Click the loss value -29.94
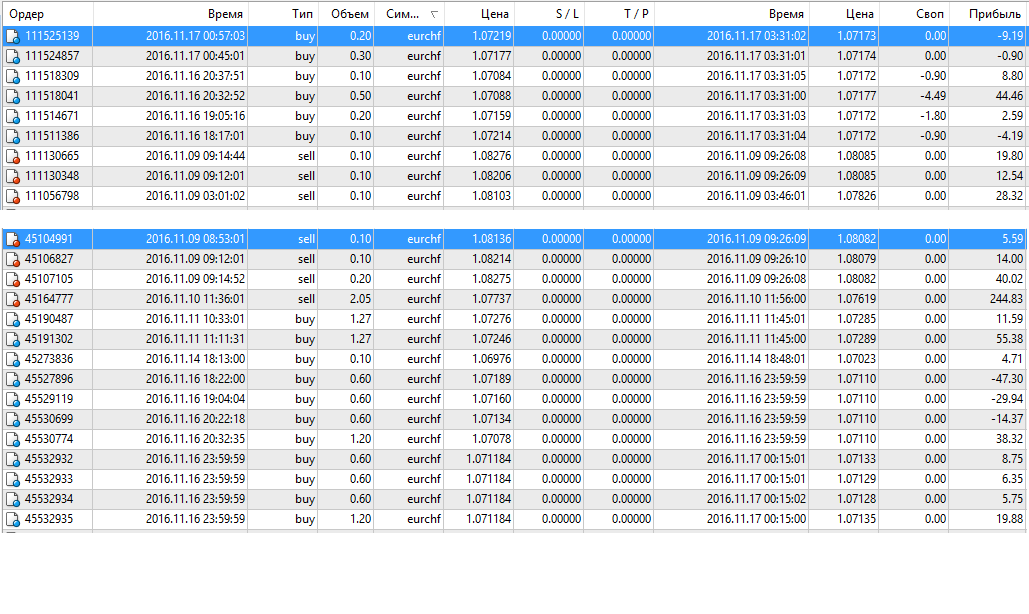Viewport: 1029px width, 614px height. 1007,399
